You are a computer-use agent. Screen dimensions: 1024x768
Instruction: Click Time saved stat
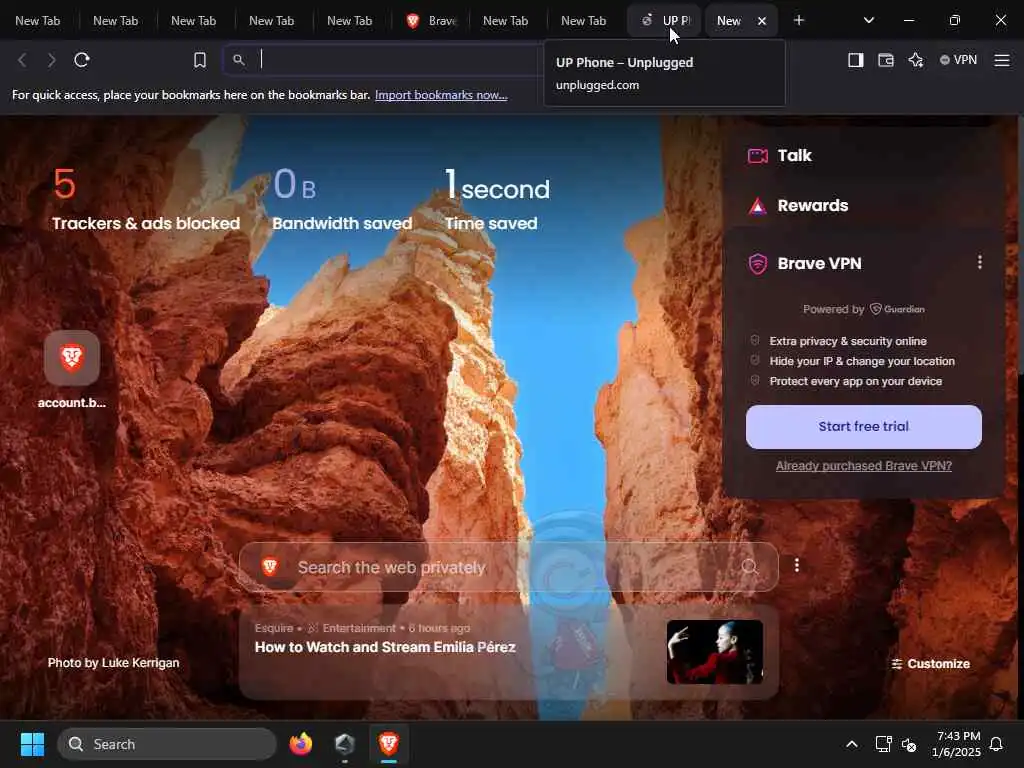click(x=497, y=199)
